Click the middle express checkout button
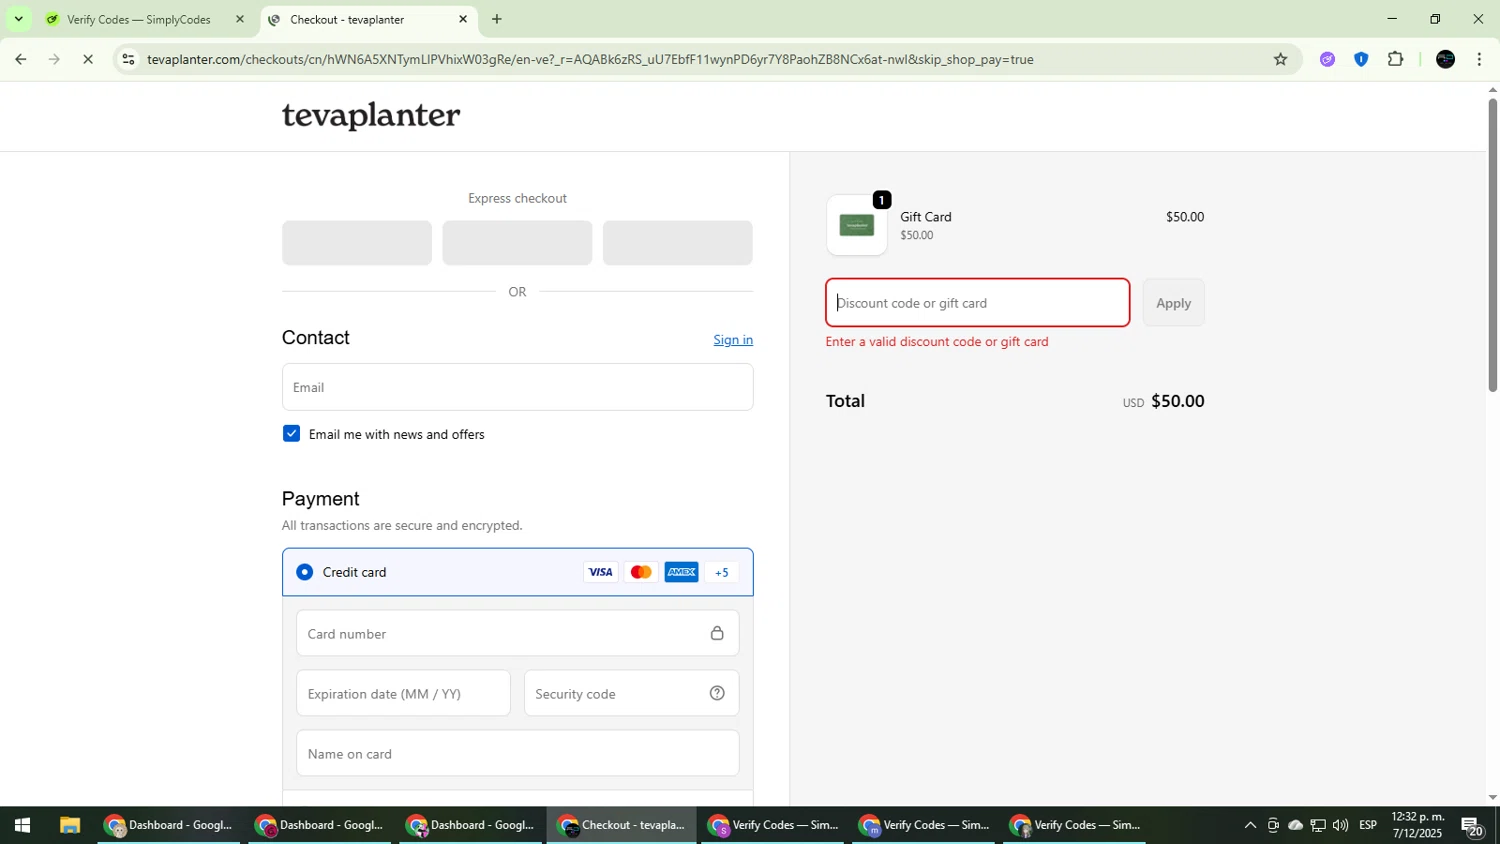The width and height of the screenshot is (1500, 844). [517, 243]
